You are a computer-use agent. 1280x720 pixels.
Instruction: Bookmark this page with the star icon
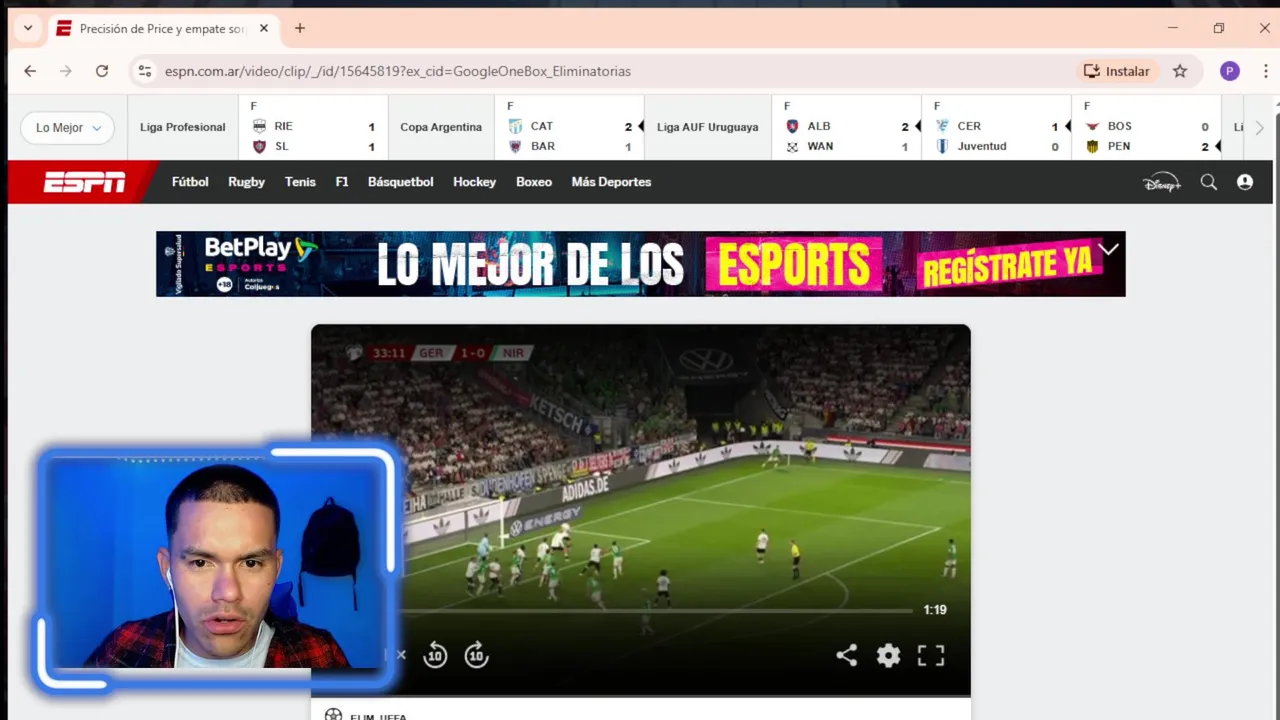[1180, 71]
